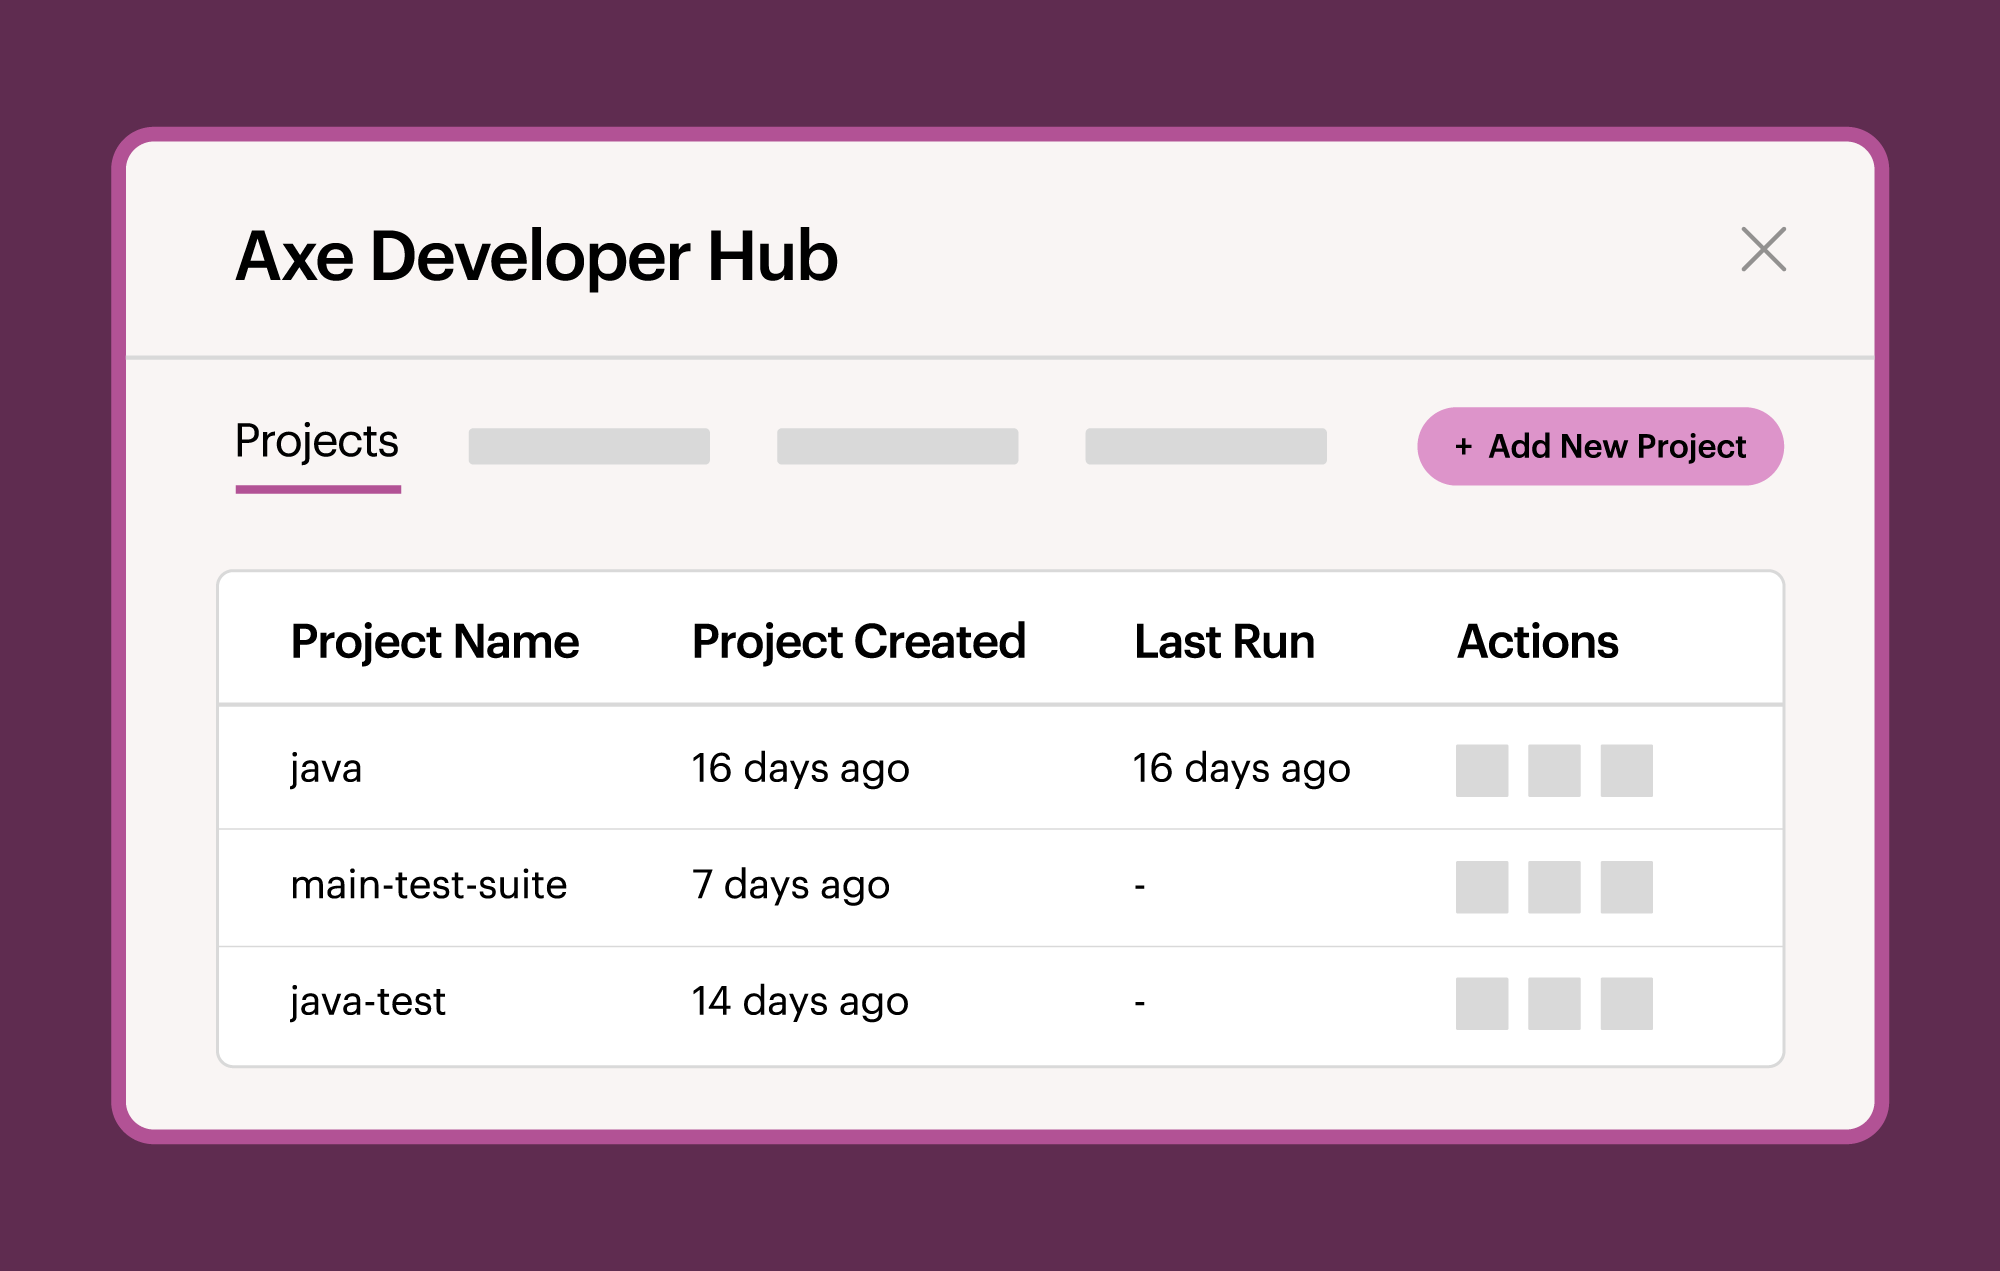Click the middle action icon for main-test-suite
The height and width of the screenshot is (1271, 2000).
click(1554, 886)
